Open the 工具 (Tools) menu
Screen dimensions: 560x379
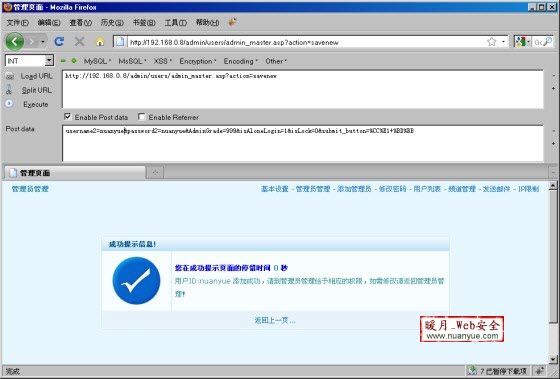click(175, 23)
